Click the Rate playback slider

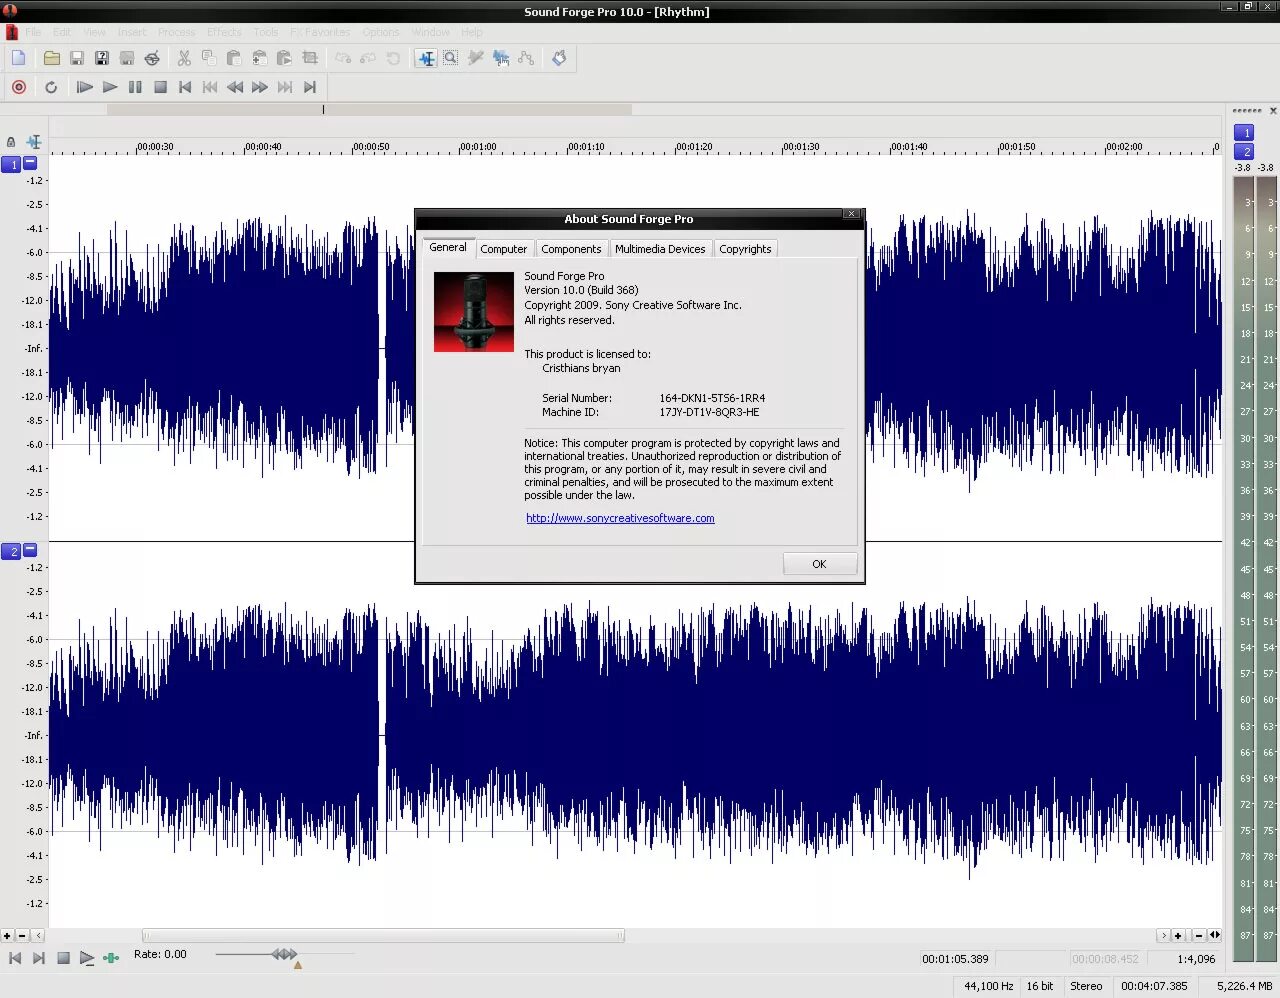[284, 954]
